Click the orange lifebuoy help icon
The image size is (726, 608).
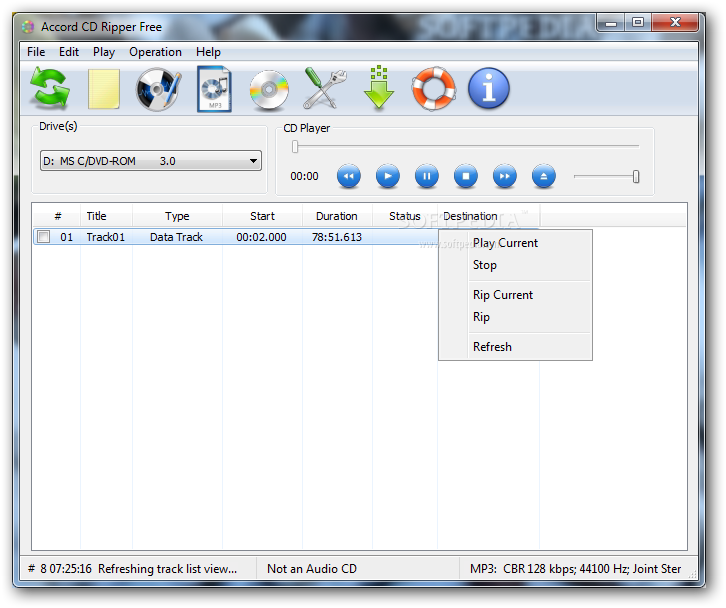tap(434, 88)
